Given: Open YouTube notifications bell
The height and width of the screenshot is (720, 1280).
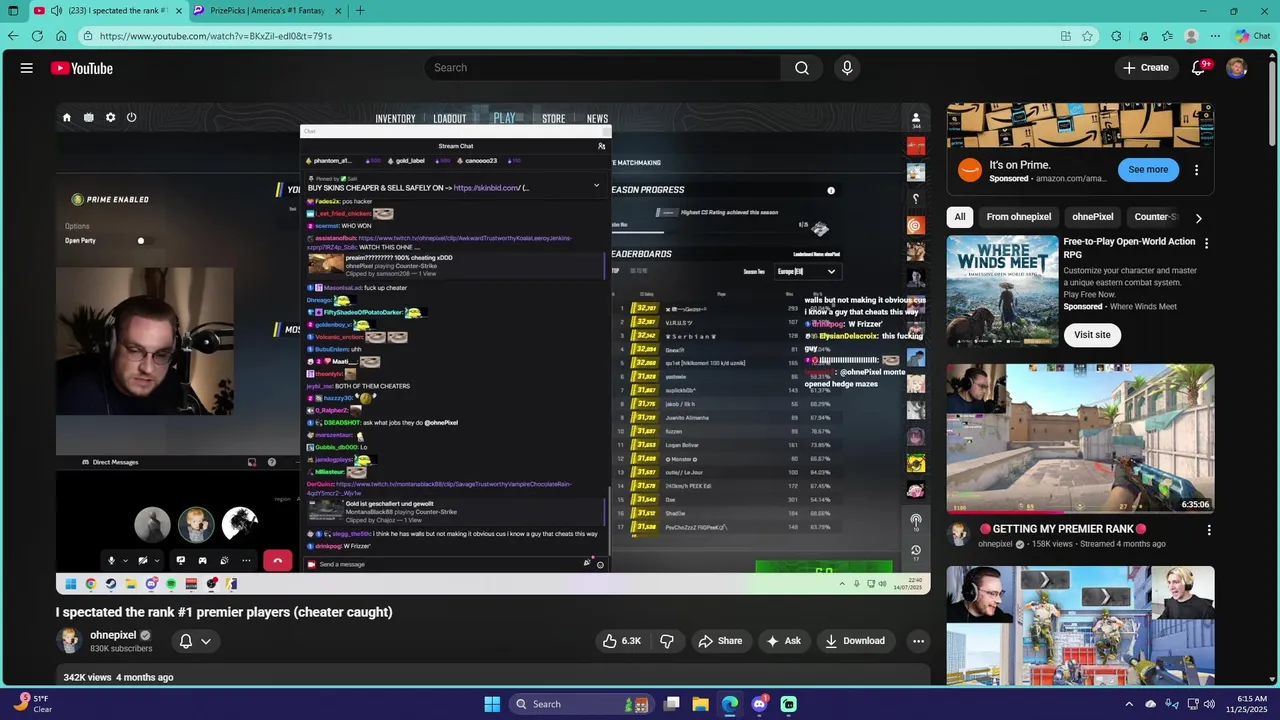Looking at the screenshot, I should click(1198, 68).
